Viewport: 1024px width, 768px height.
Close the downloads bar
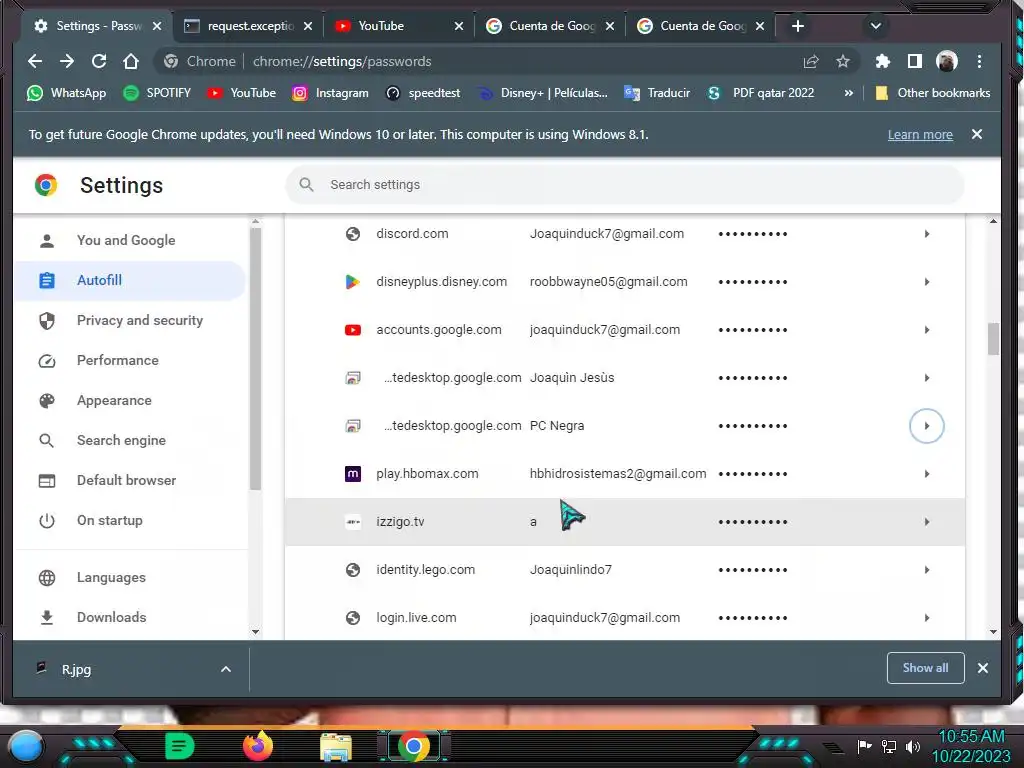click(x=983, y=668)
